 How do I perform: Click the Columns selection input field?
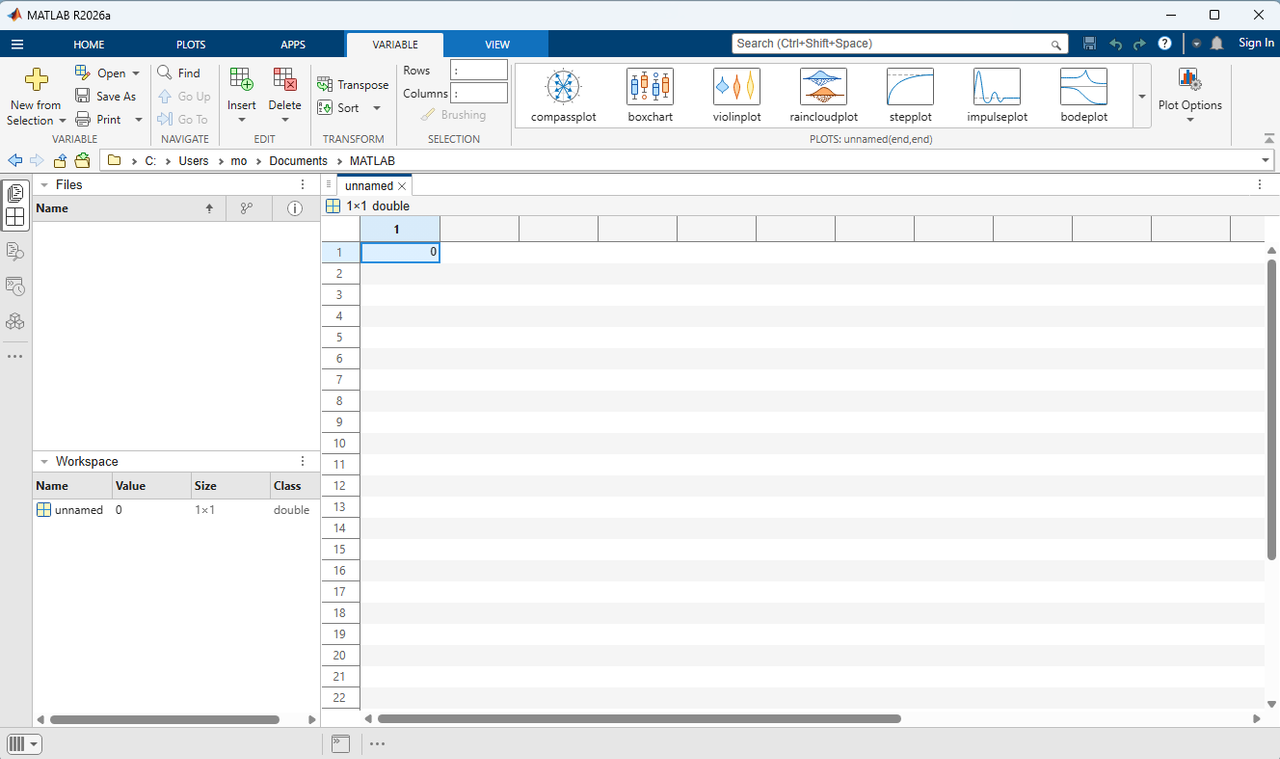(479, 93)
